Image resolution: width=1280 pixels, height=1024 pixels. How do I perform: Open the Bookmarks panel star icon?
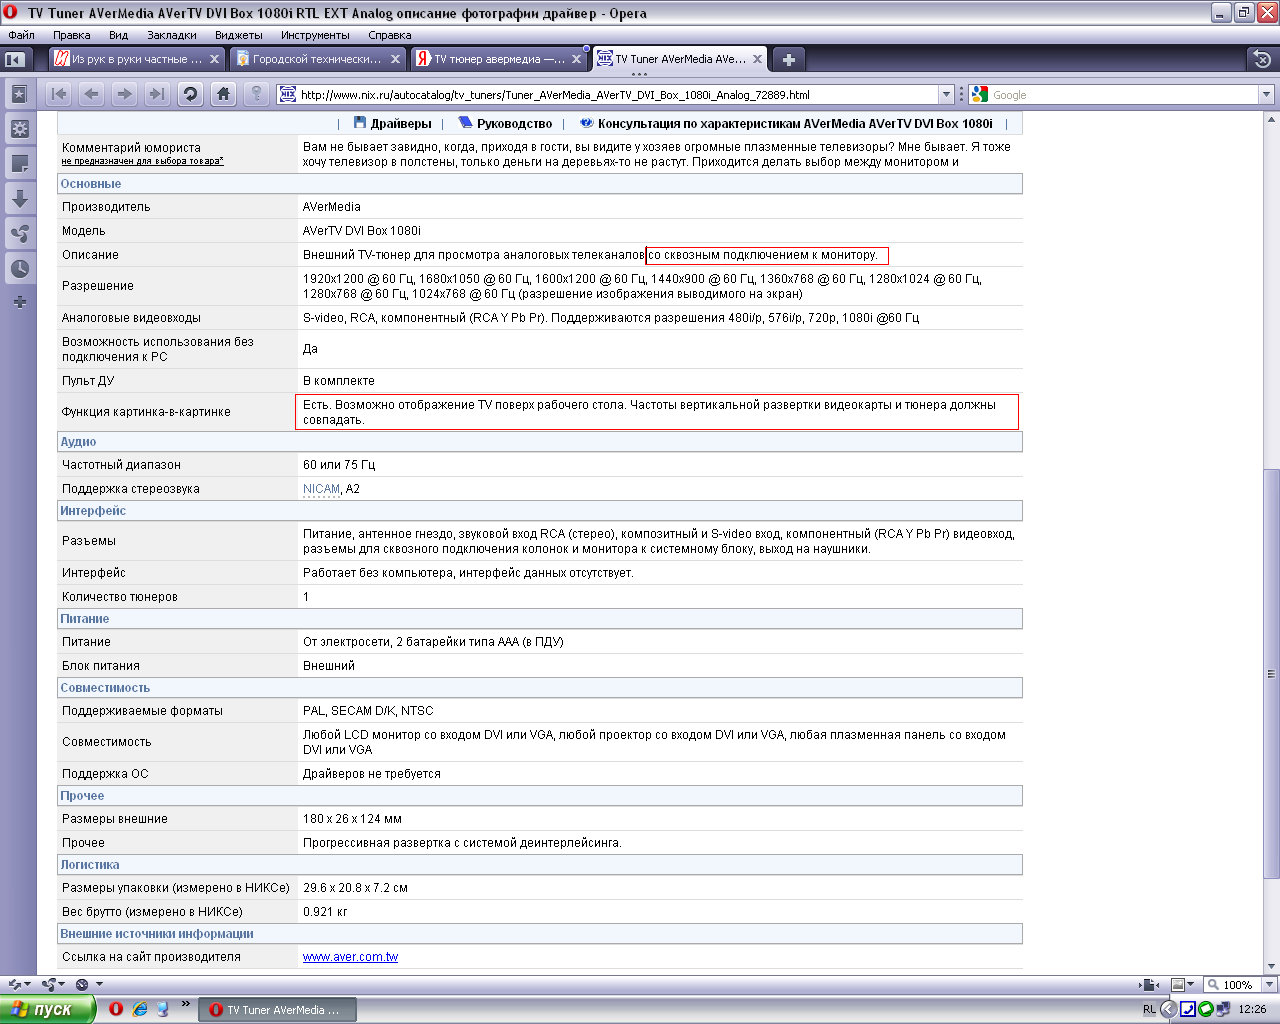point(19,94)
